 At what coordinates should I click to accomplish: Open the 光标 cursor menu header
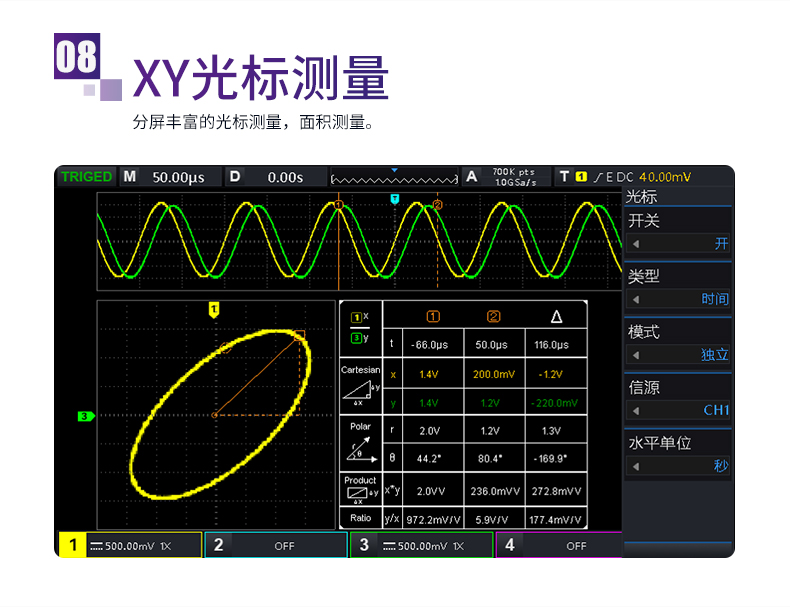(x=641, y=196)
